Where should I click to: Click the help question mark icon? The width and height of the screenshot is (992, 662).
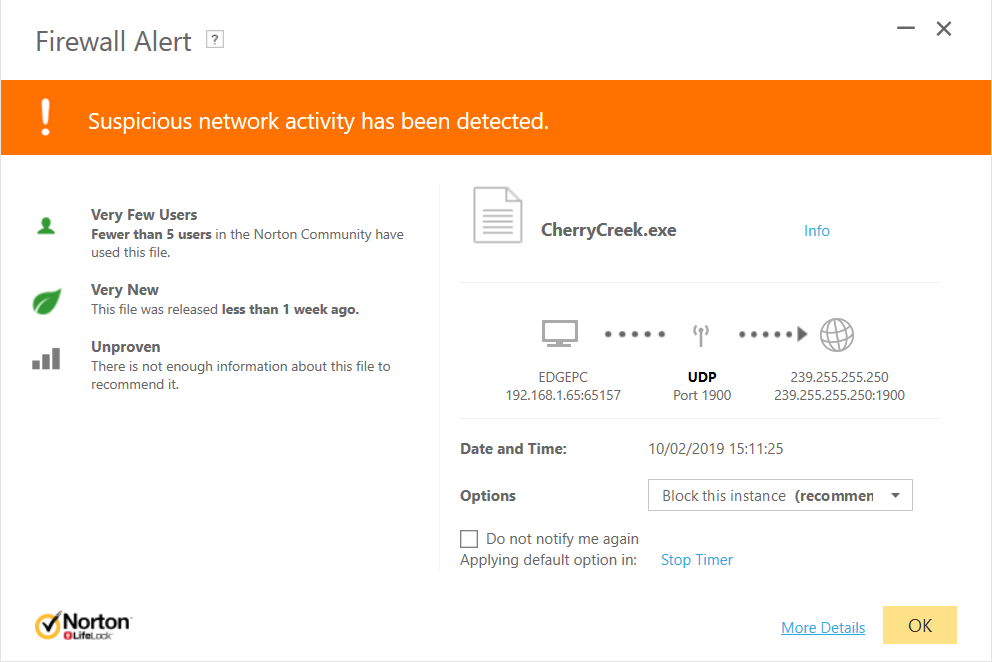pyautogui.click(x=214, y=40)
